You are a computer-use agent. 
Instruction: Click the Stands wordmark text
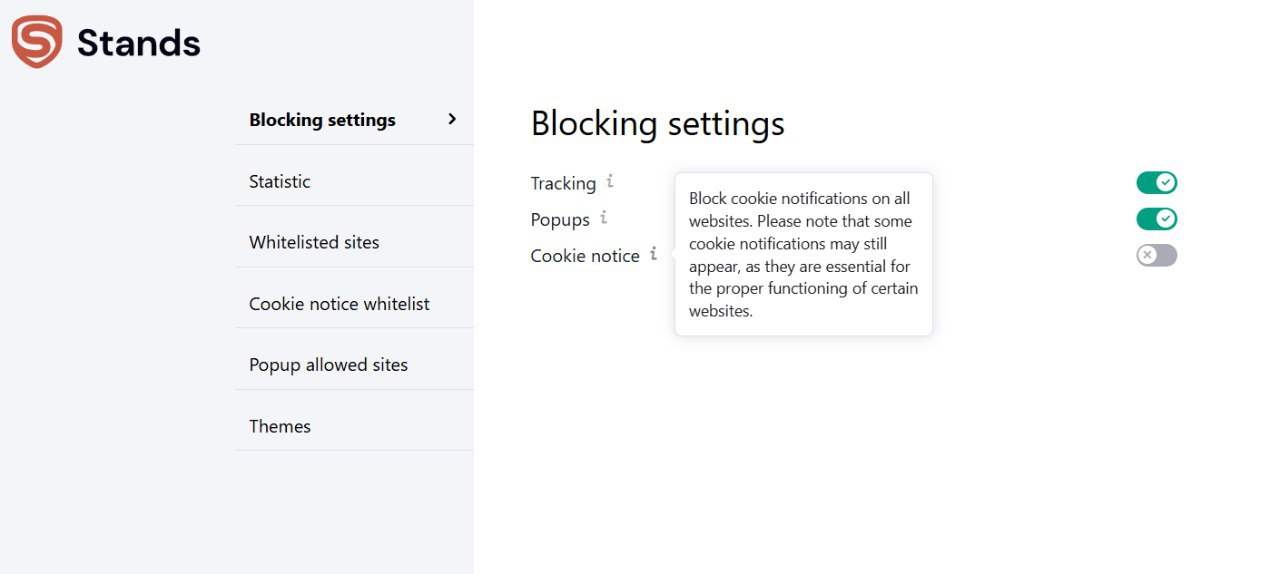click(138, 43)
